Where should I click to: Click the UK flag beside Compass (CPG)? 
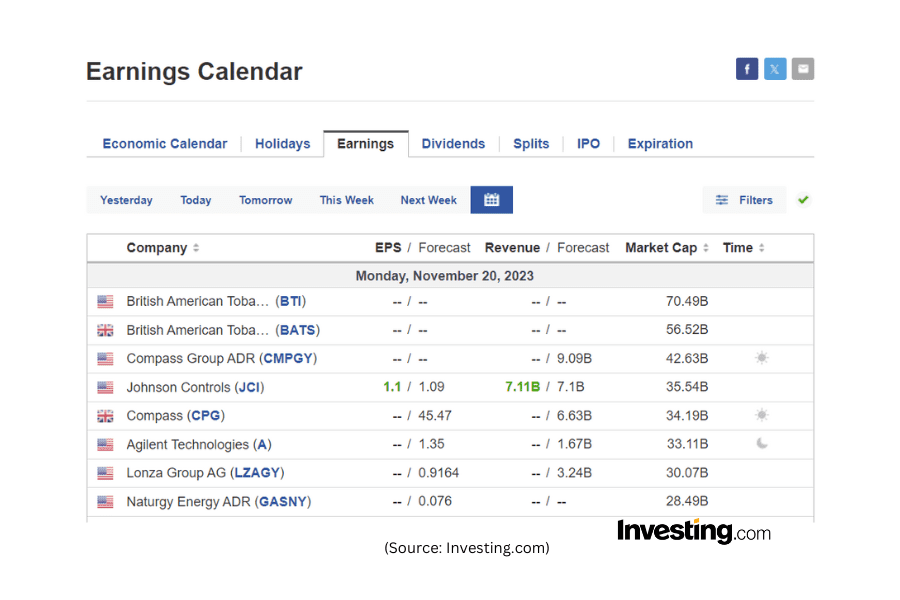coord(105,416)
